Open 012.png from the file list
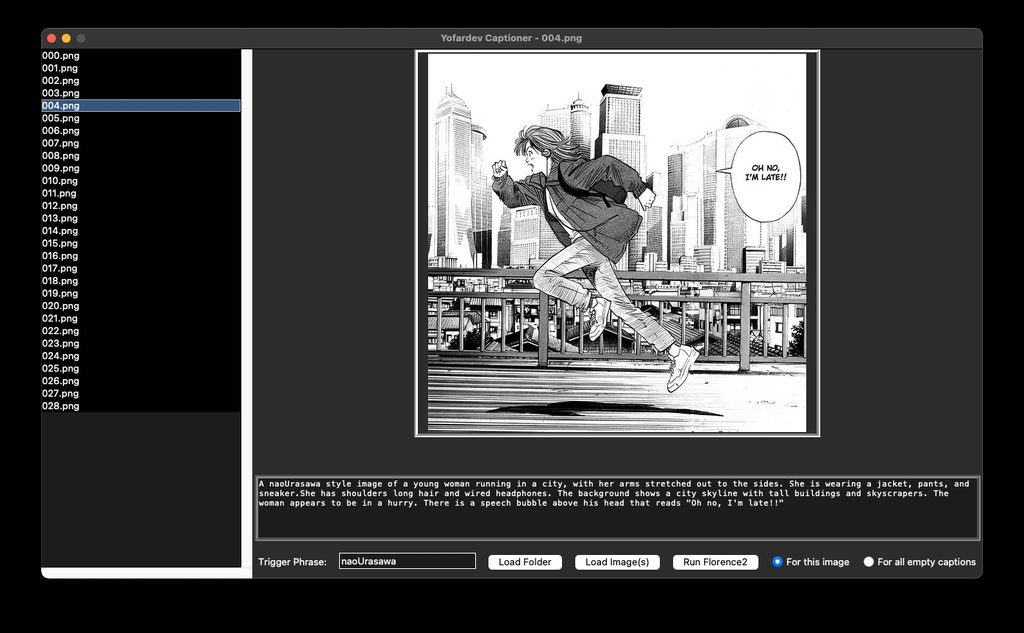 pos(61,206)
